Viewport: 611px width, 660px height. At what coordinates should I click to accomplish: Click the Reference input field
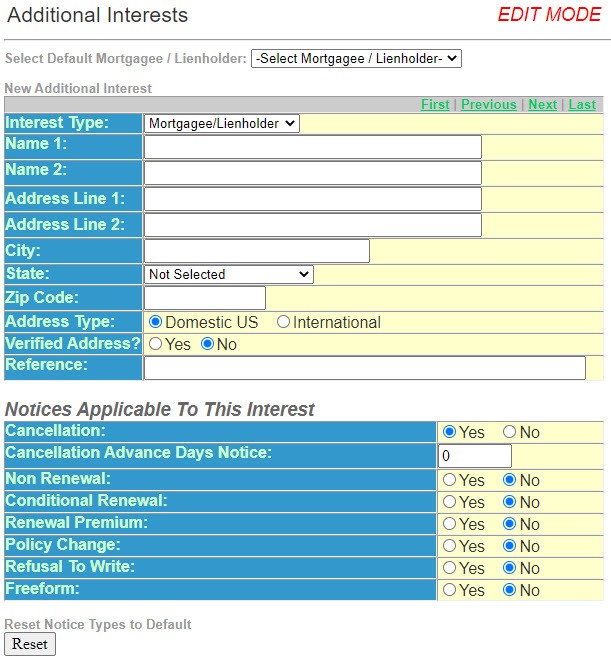click(x=364, y=368)
